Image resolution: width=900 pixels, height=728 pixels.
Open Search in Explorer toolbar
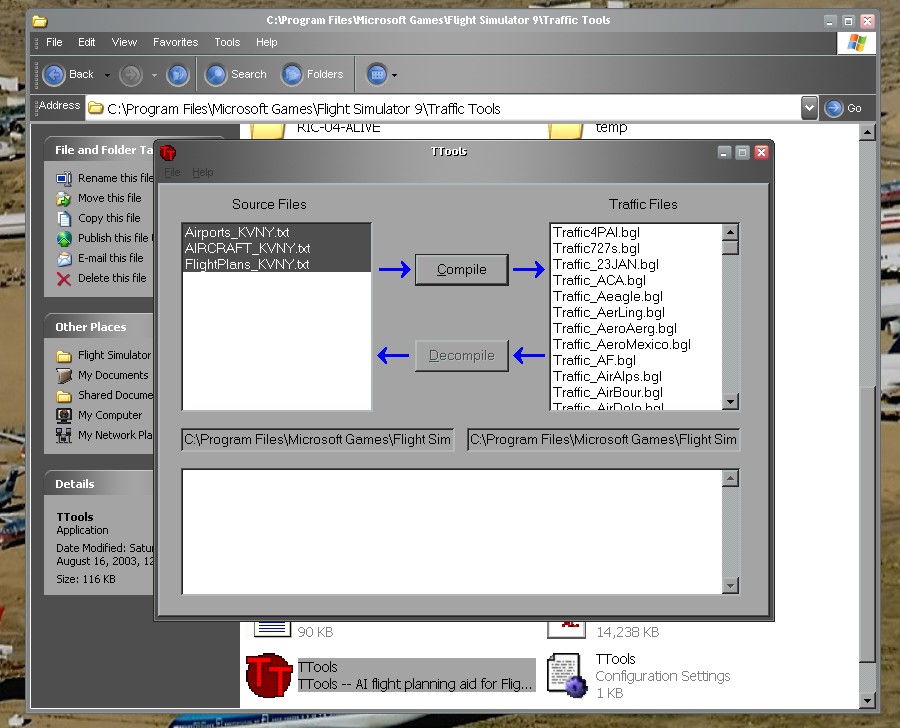pyautogui.click(x=236, y=75)
